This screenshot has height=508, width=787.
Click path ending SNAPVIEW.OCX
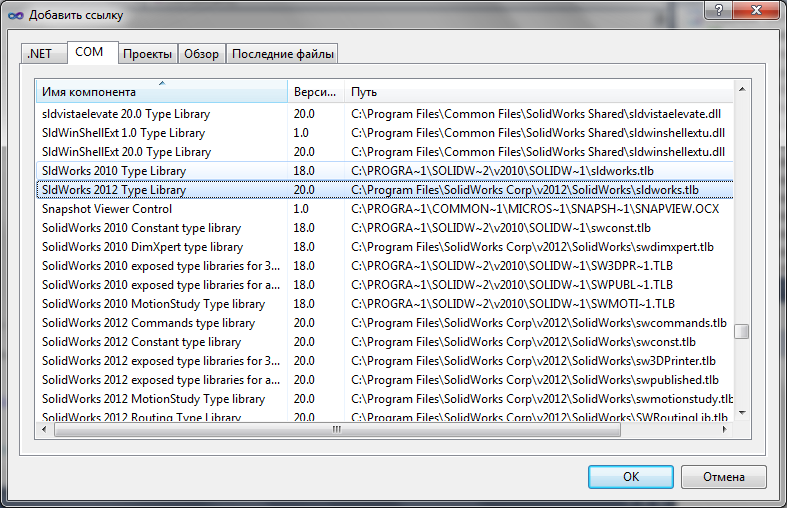(535, 209)
